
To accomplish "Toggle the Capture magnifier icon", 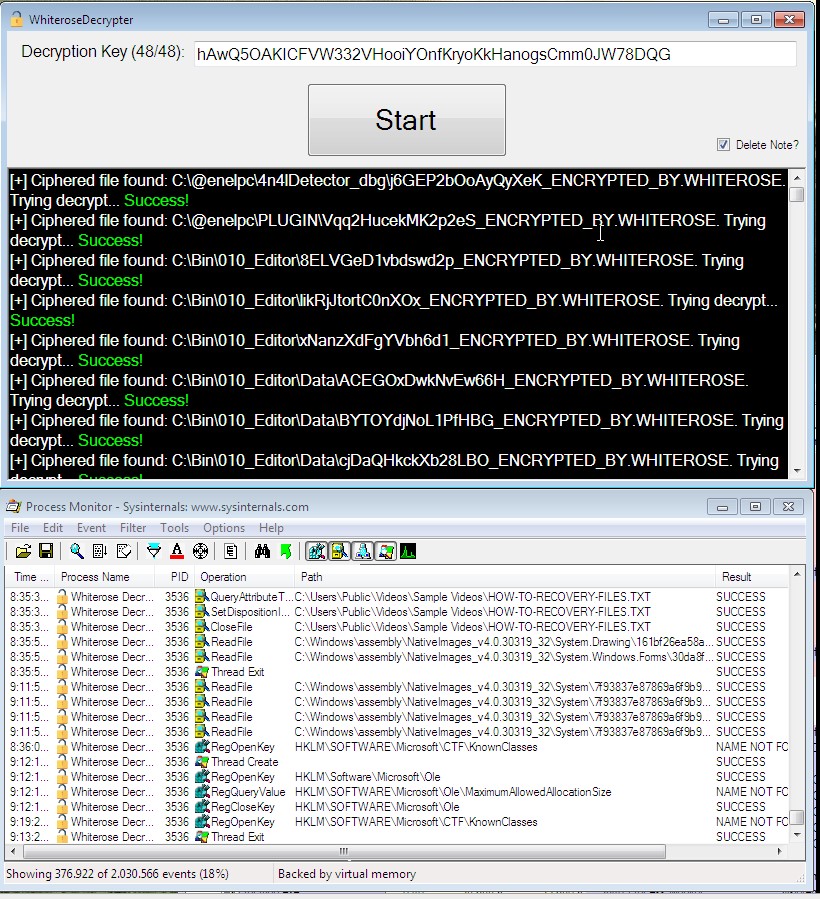I will click(76, 552).
